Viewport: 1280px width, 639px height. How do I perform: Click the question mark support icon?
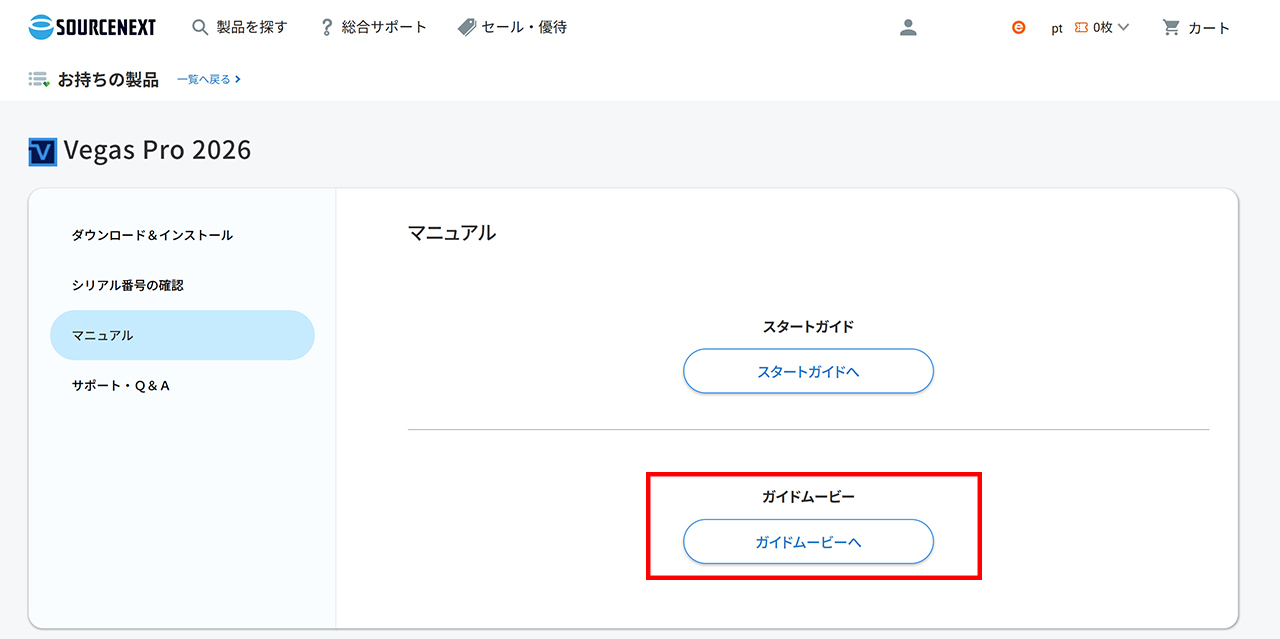(x=326, y=28)
